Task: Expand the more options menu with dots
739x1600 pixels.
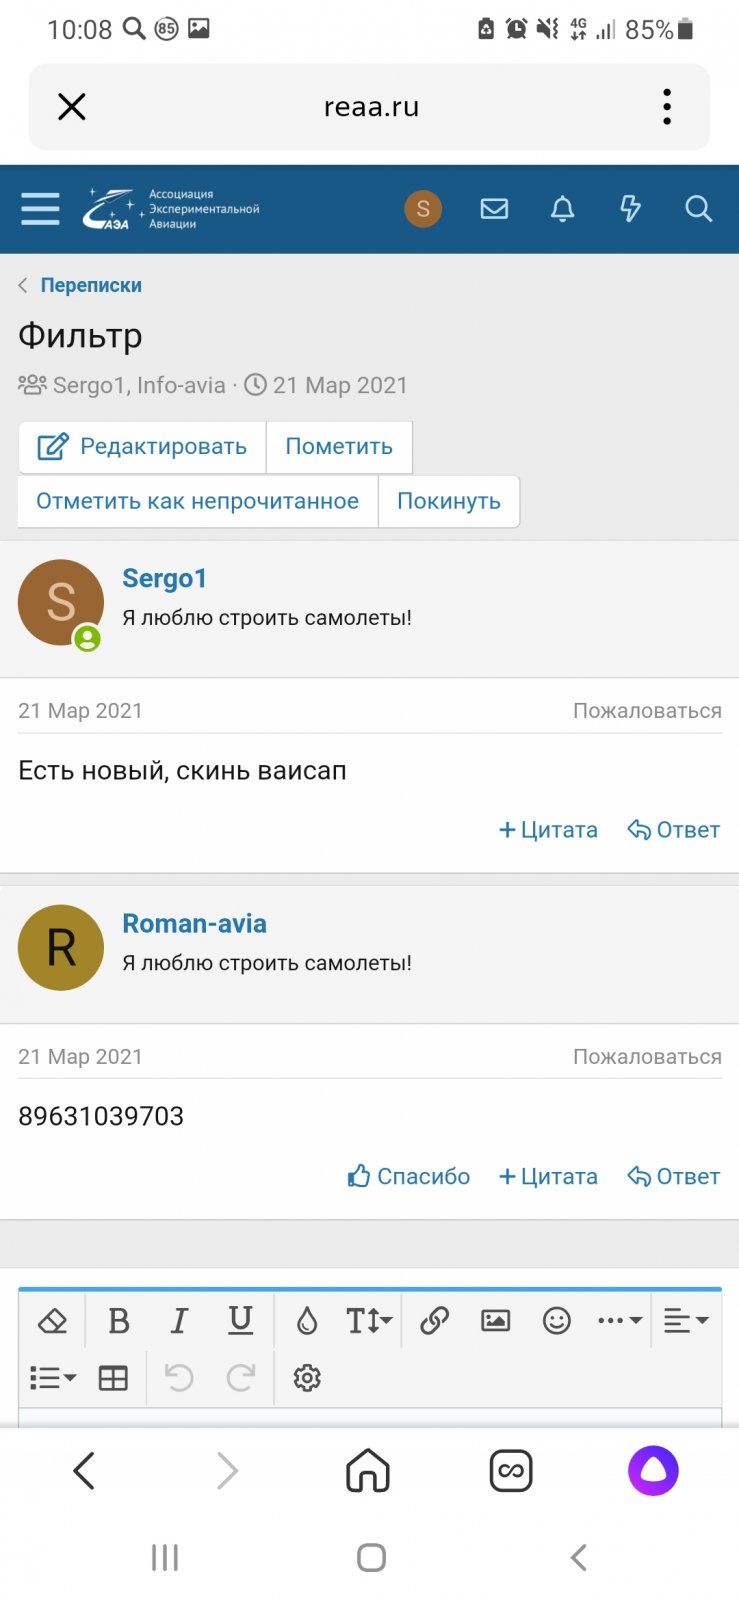Action: pyautogui.click(x=618, y=1320)
